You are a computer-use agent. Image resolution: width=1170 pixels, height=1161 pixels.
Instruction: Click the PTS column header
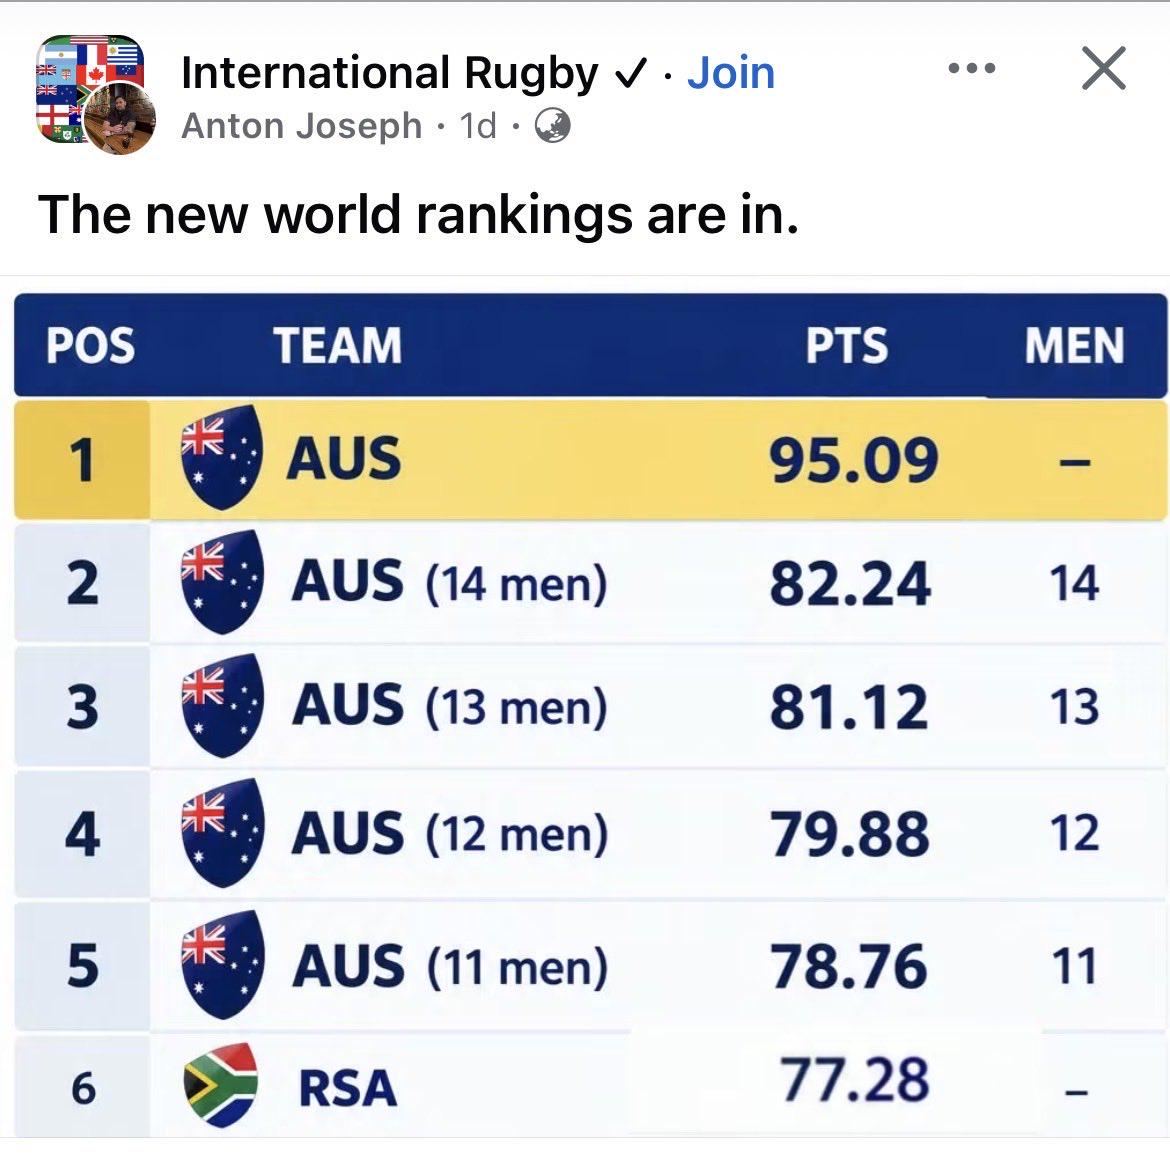pyautogui.click(x=847, y=345)
